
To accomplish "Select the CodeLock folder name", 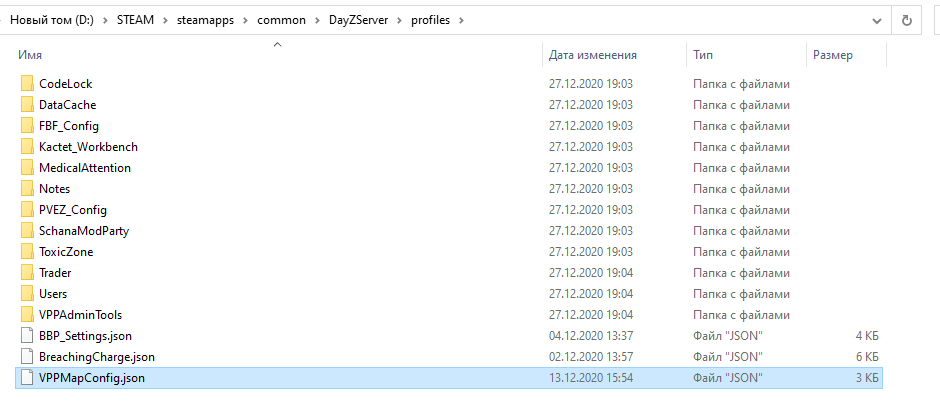I will click(65, 84).
